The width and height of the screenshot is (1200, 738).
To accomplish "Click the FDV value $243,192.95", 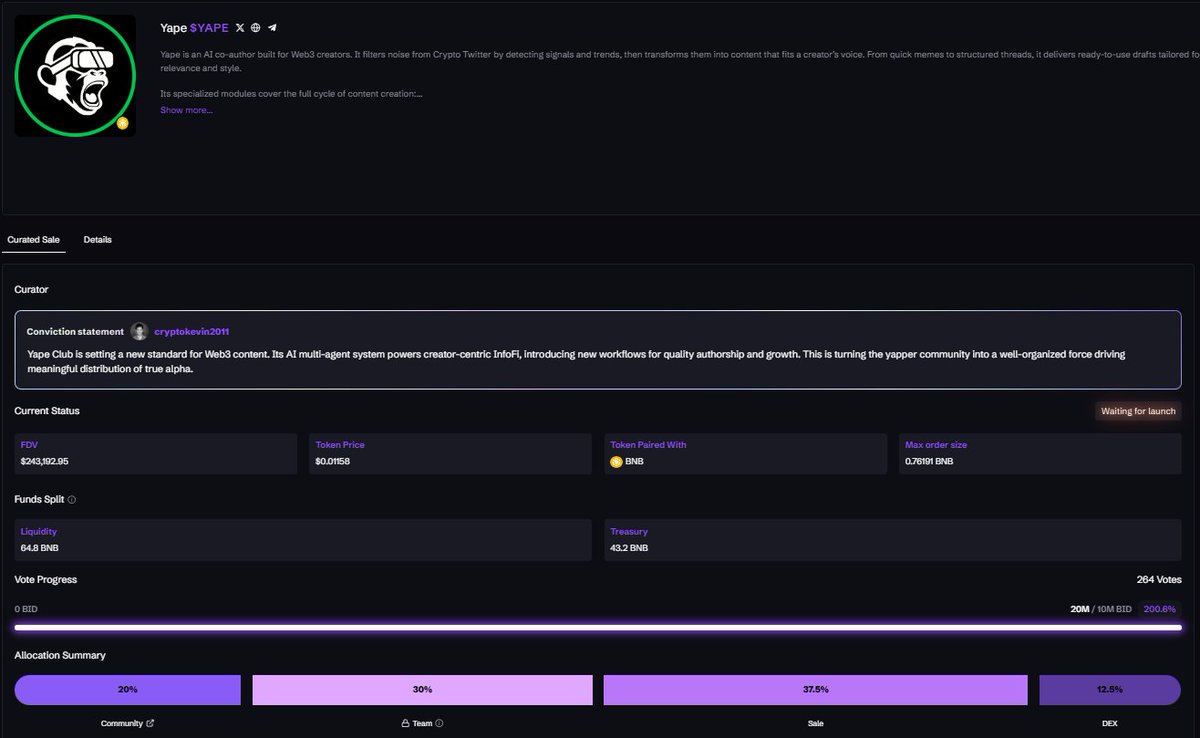I will click(x=44, y=461).
